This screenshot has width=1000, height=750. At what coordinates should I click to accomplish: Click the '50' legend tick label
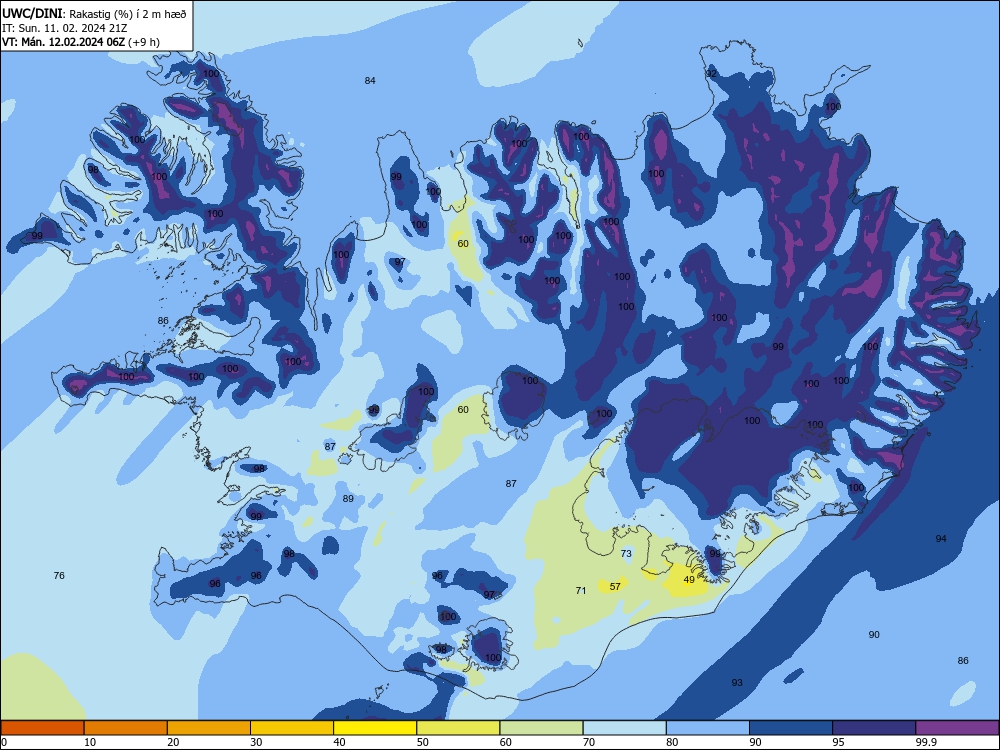click(x=422, y=742)
